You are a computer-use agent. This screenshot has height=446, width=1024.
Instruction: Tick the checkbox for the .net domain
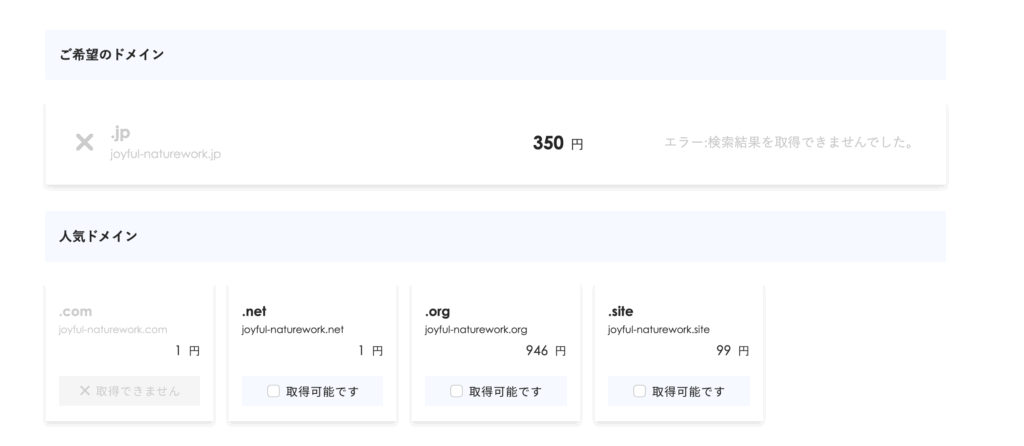click(273, 391)
